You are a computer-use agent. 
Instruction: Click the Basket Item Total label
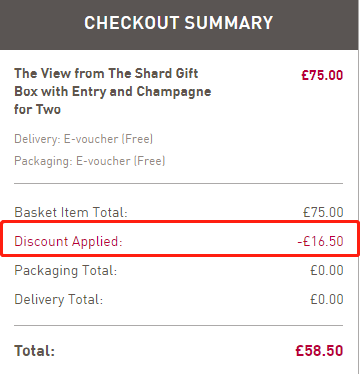click(x=71, y=212)
